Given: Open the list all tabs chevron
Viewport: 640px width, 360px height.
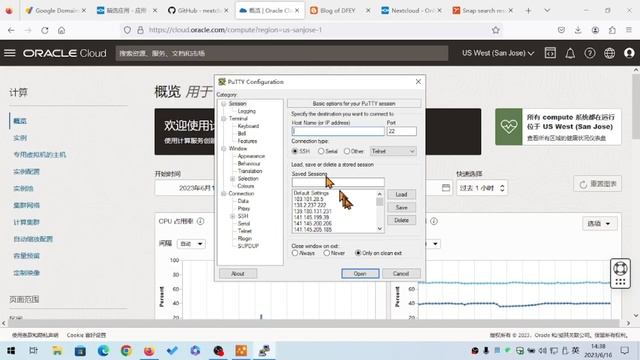Looking at the screenshot, I should click(x=547, y=11).
